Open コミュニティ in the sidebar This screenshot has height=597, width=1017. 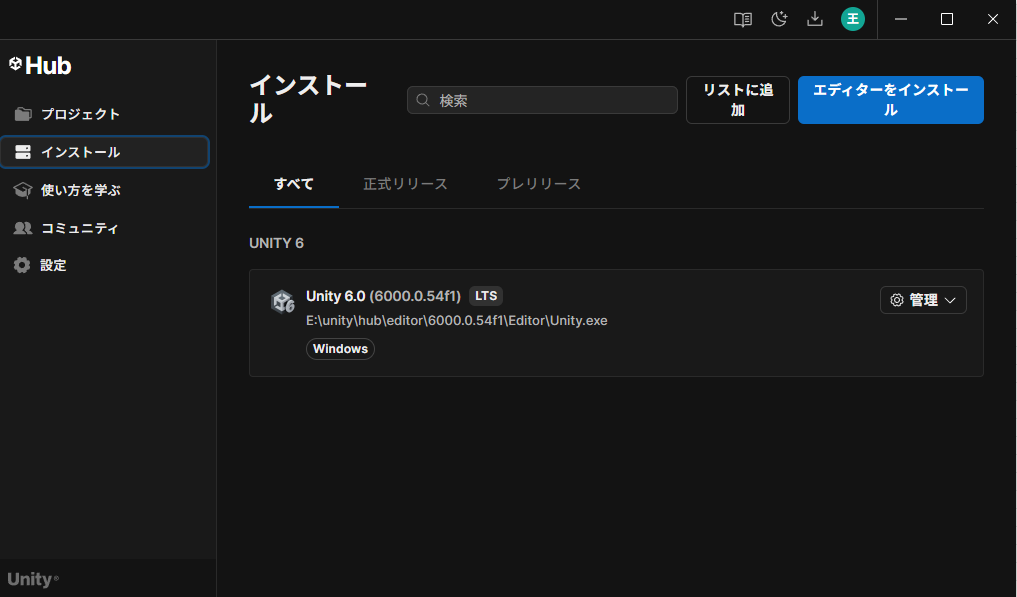[105, 228]
